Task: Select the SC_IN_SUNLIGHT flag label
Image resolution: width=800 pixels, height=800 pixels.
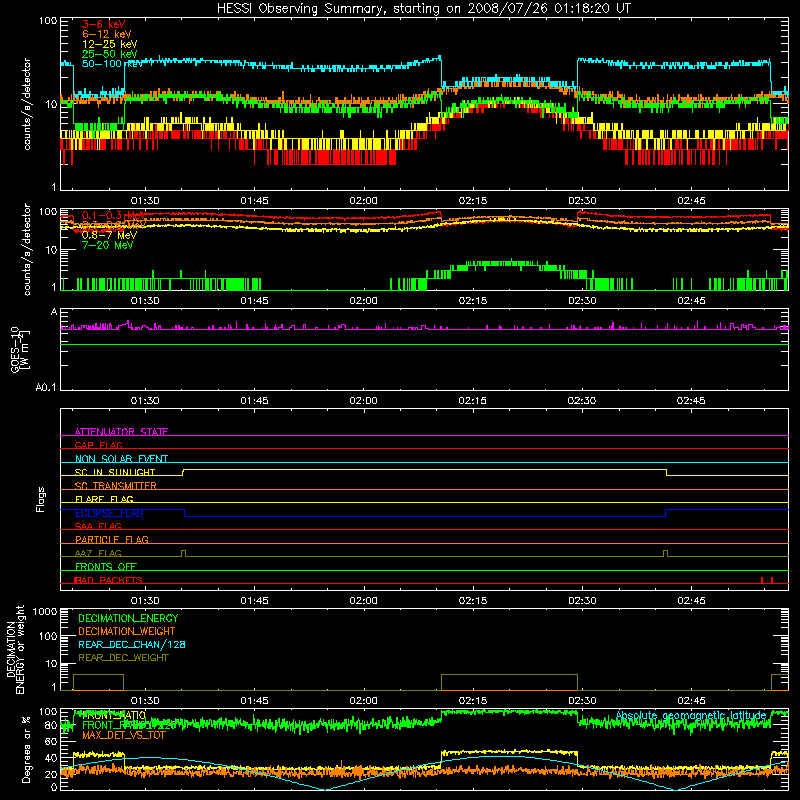Action: point(115,472)
